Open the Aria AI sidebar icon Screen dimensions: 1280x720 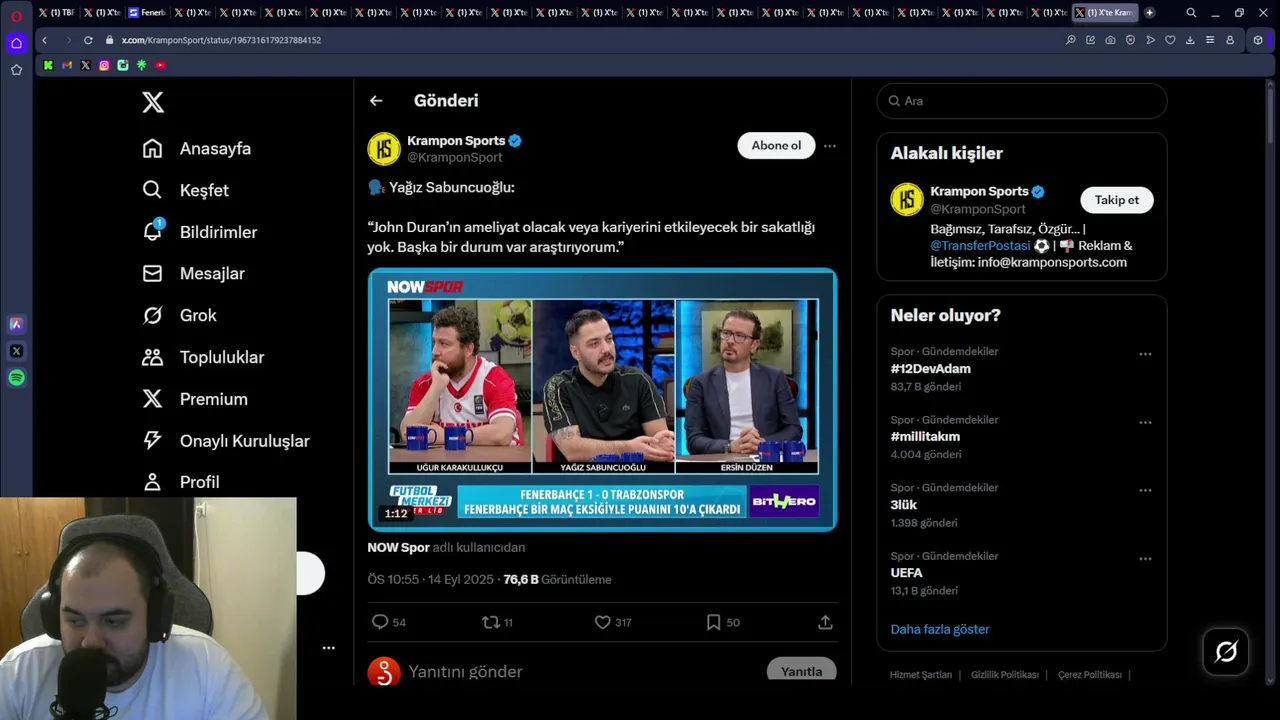[x=16, y=324]
